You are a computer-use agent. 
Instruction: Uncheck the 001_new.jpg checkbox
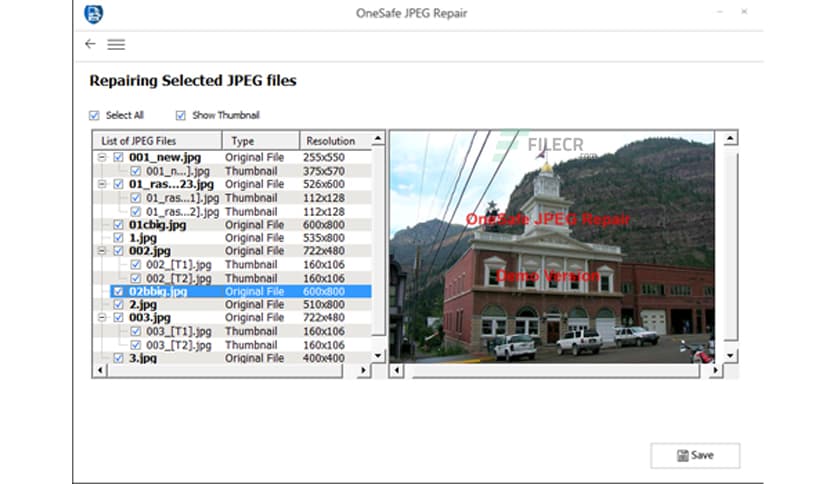118,157
